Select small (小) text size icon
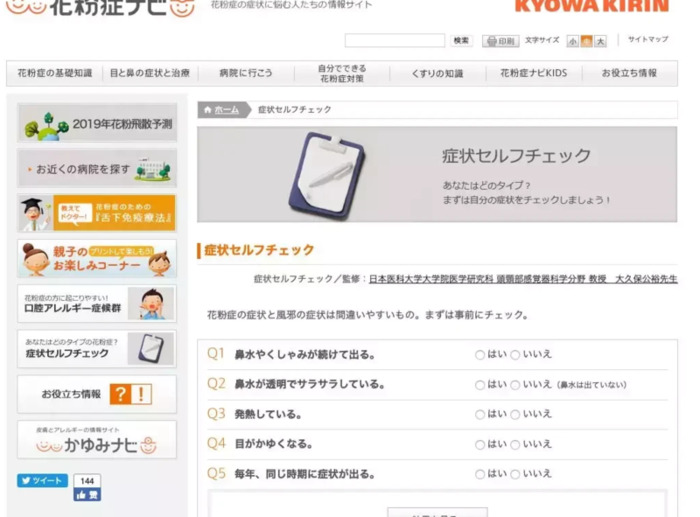 572,41
